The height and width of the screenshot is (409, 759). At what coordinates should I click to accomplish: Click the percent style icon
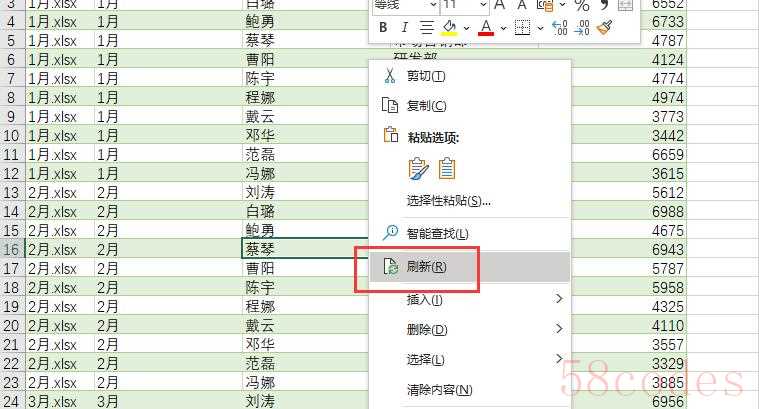[x=582, y=5]
